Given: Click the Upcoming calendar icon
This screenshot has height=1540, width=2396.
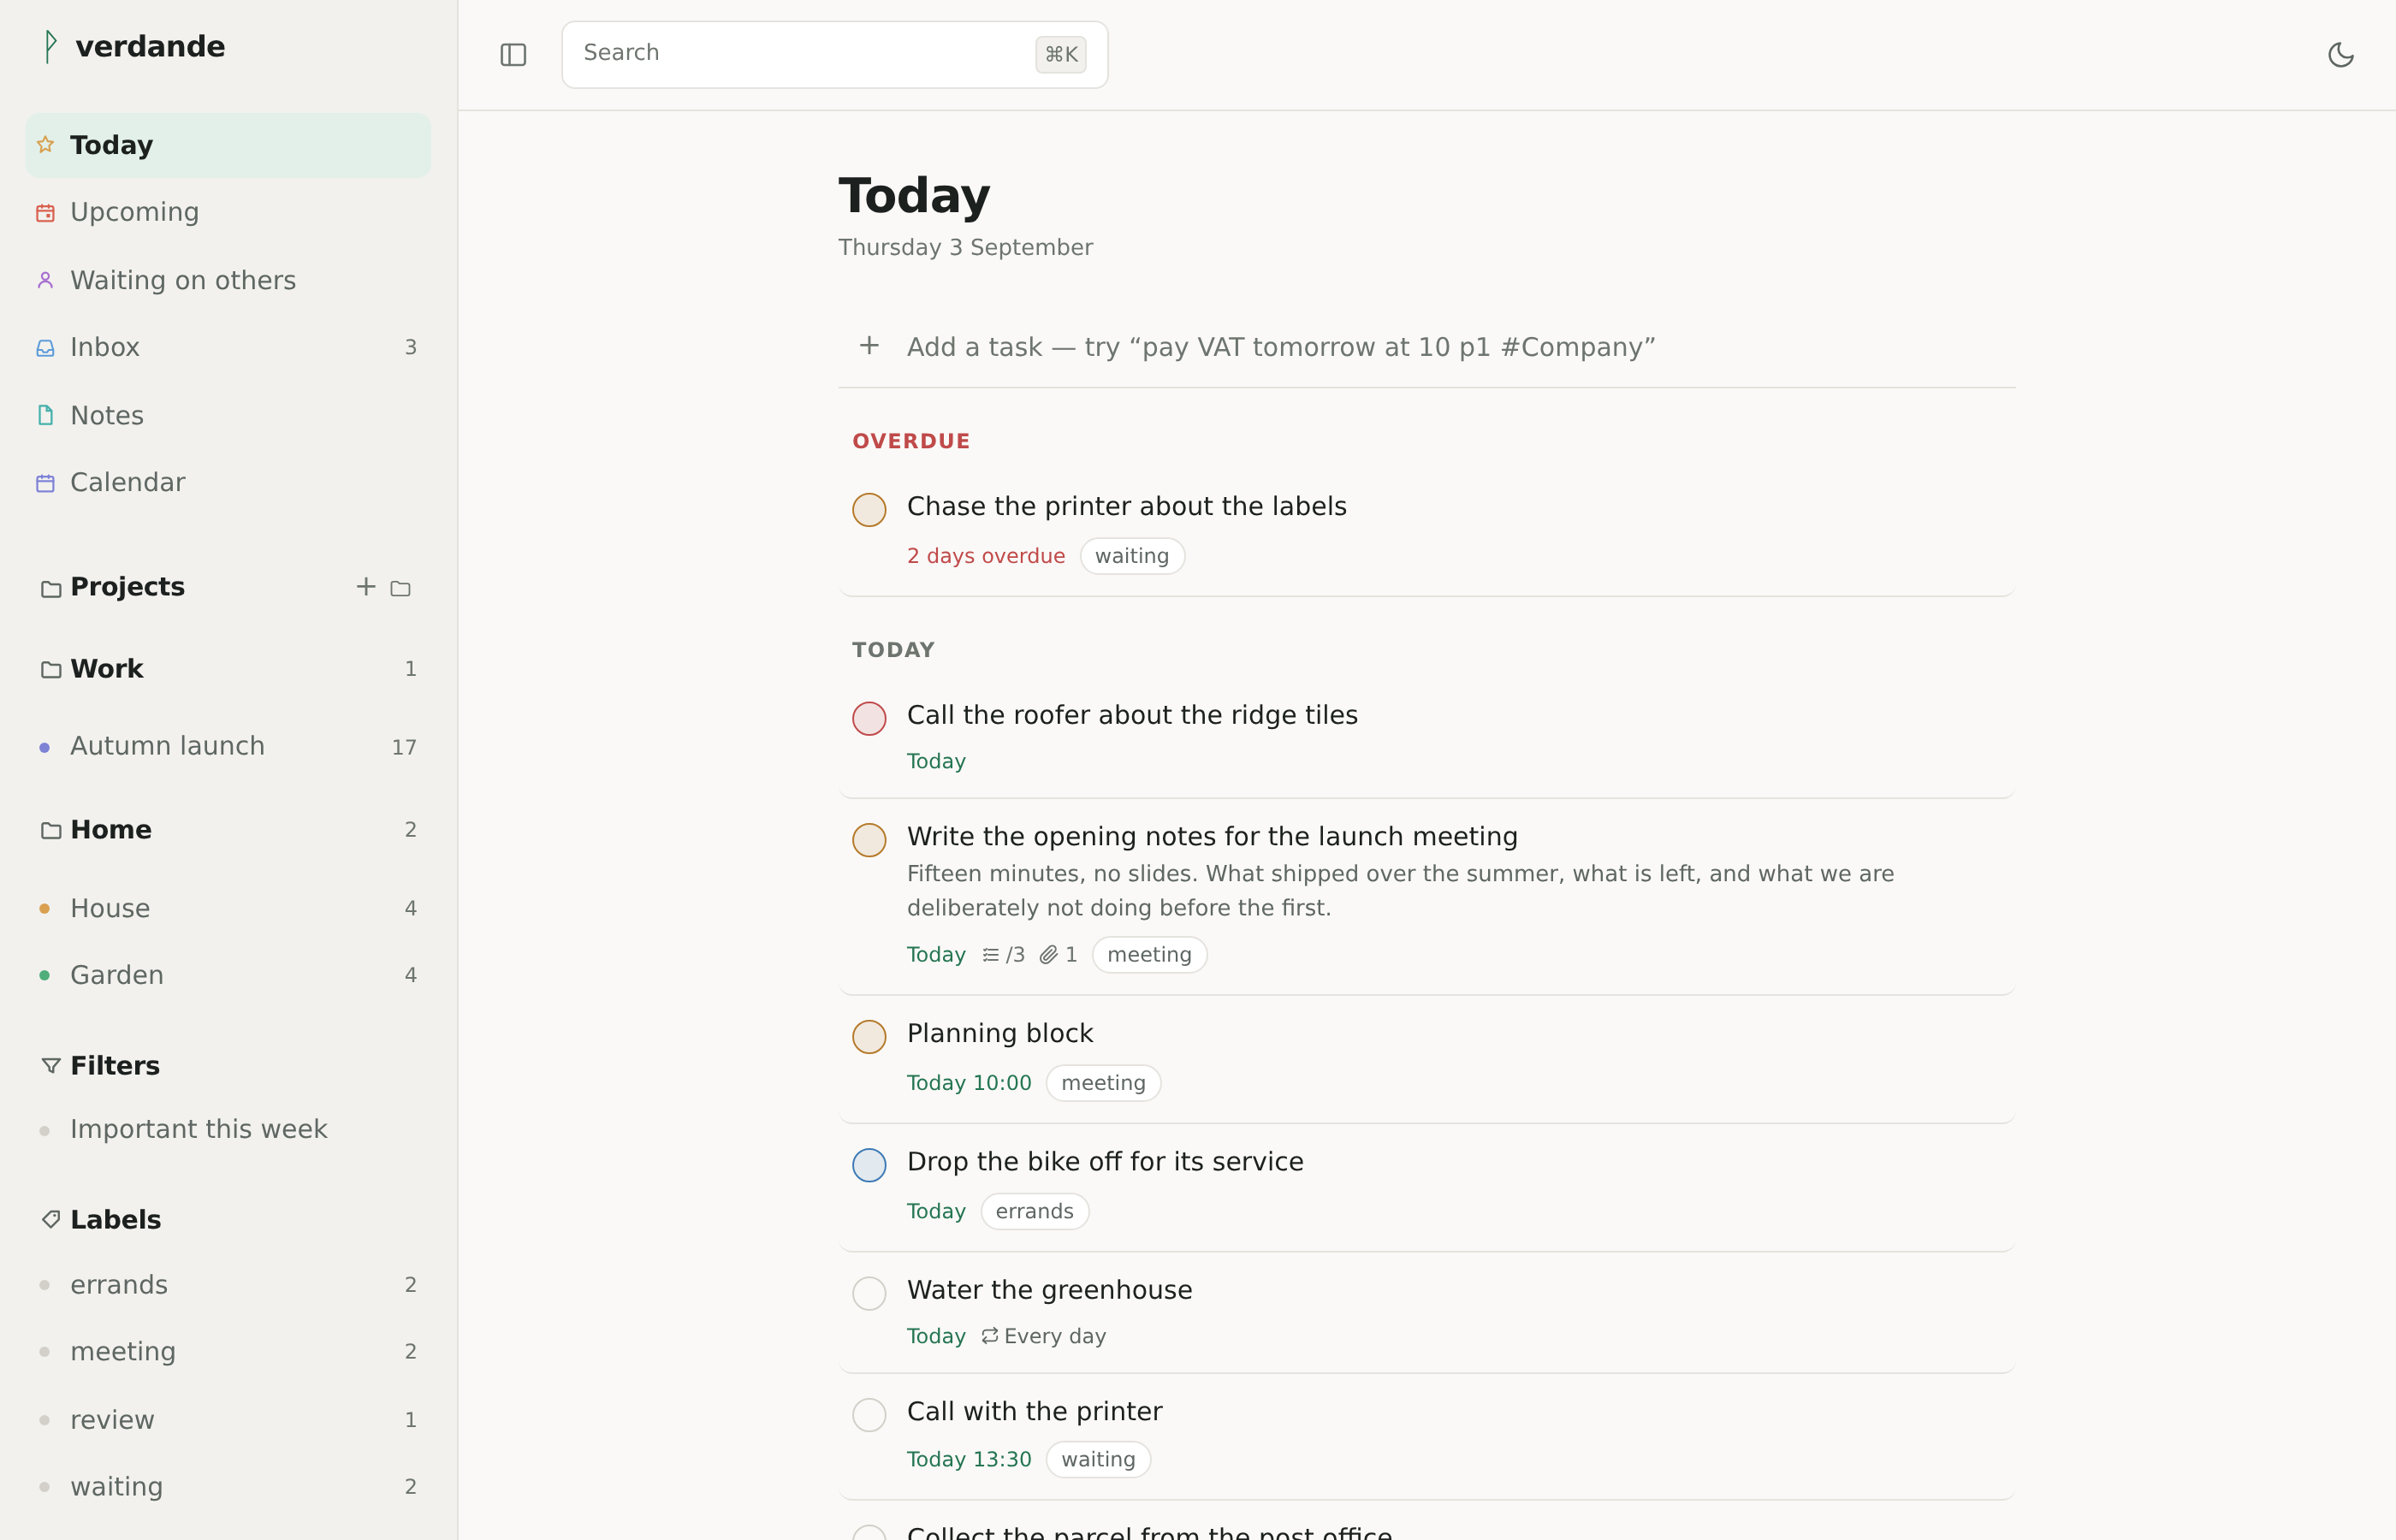Looking at the screenshot, I should click(45, 213).
